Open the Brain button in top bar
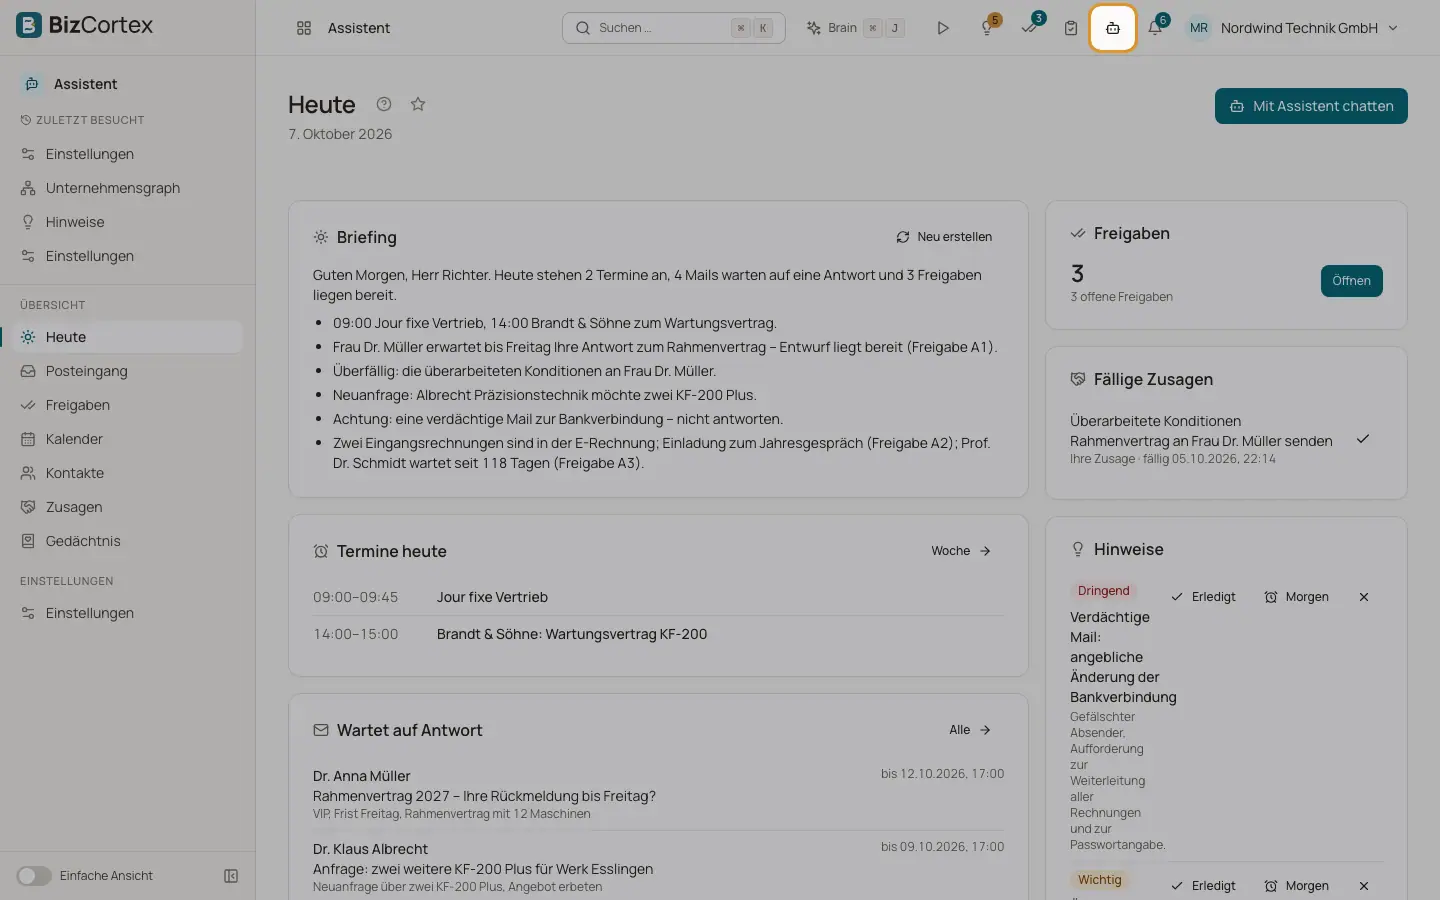 [x=856, y=28]
